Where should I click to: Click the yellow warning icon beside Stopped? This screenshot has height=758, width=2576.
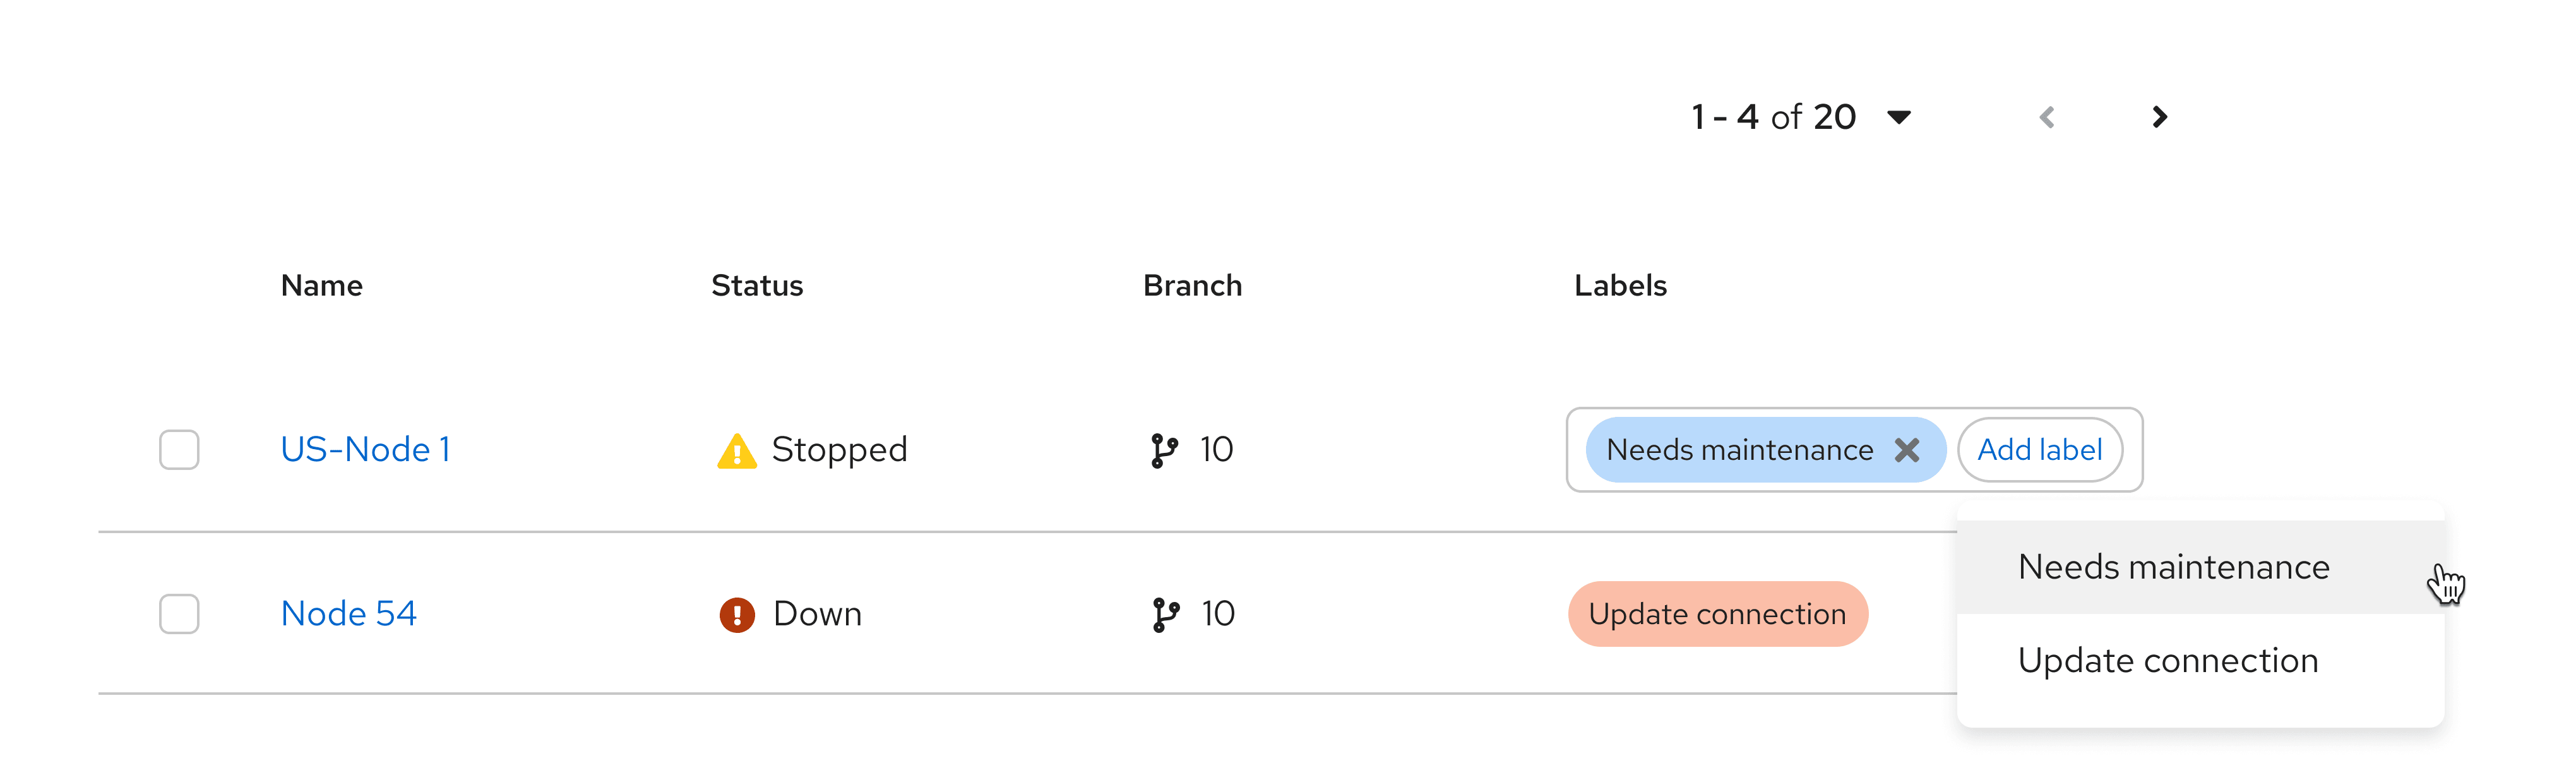736,451
